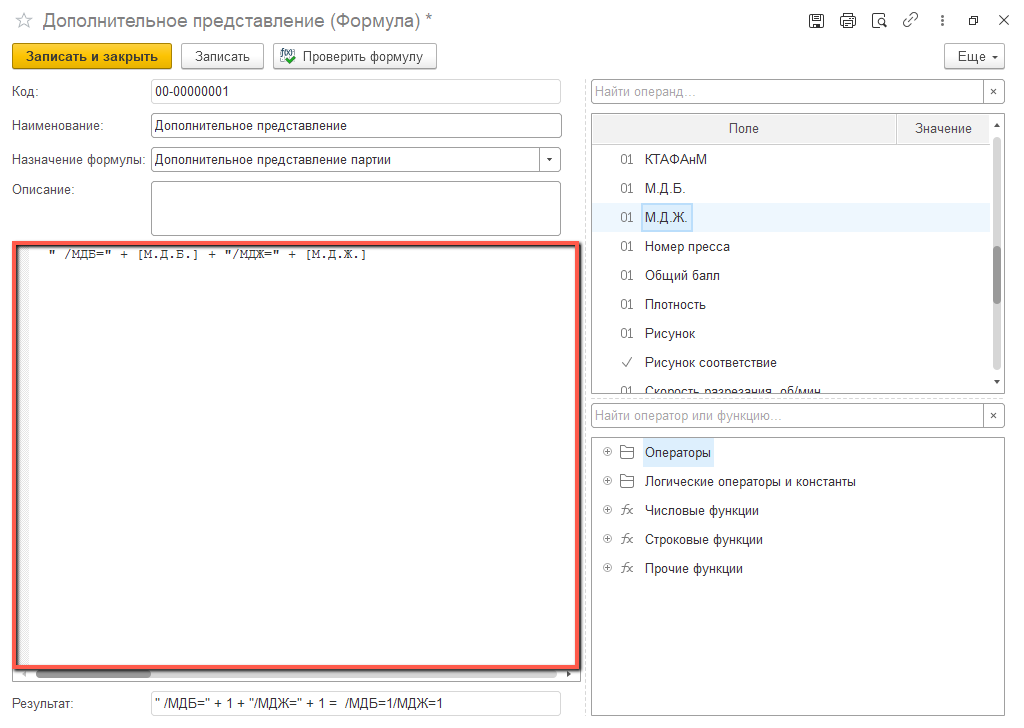Clear the operand search field

pyautogui.click(x=993, y=92)
